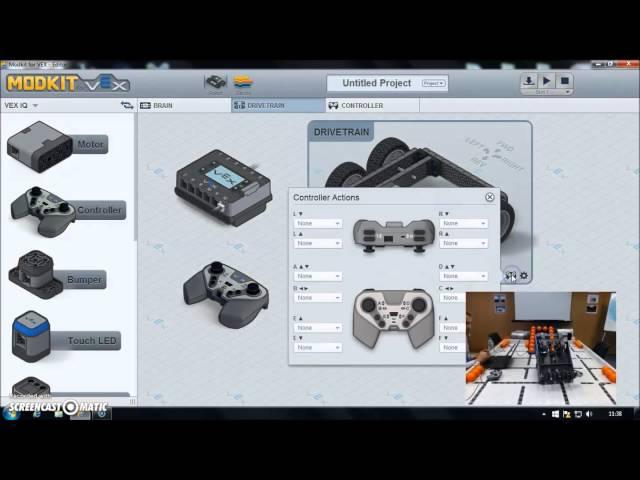The width and height of the screenshot is (640, 480).
Task: Click the download program to robot icon
Action: tap(529, 80)
